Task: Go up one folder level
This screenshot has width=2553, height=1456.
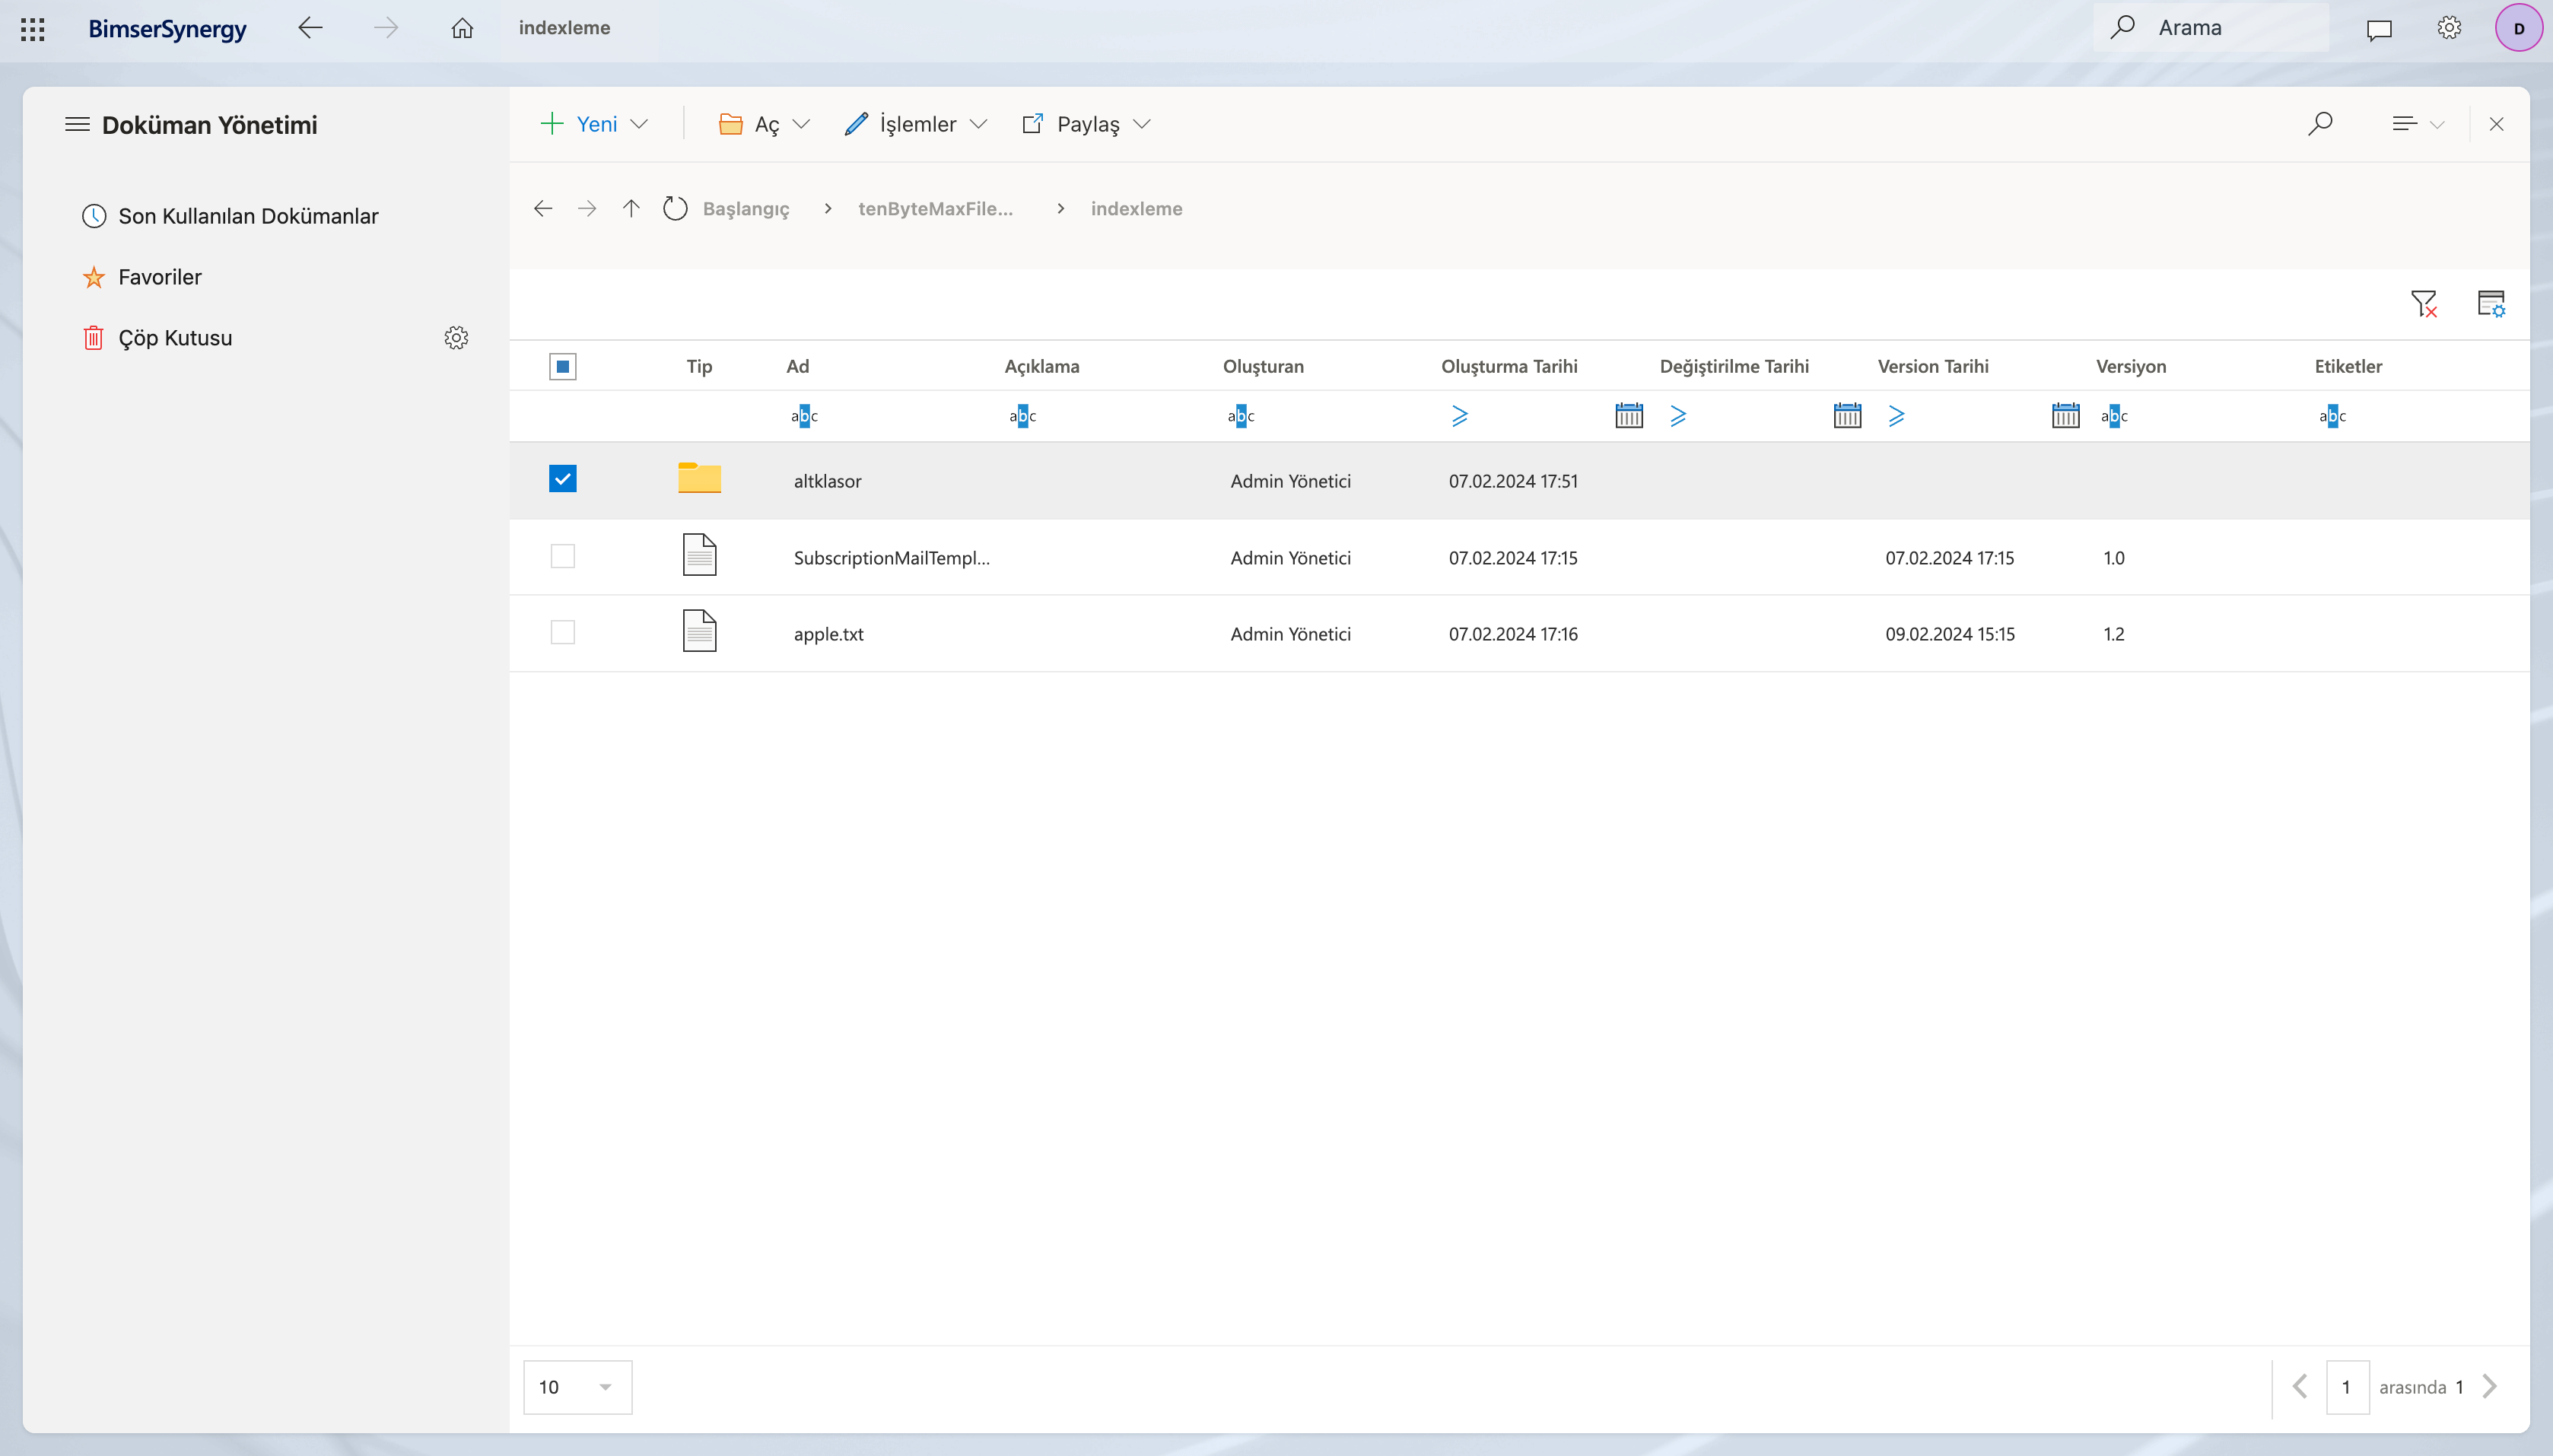Action: point(630,208)
